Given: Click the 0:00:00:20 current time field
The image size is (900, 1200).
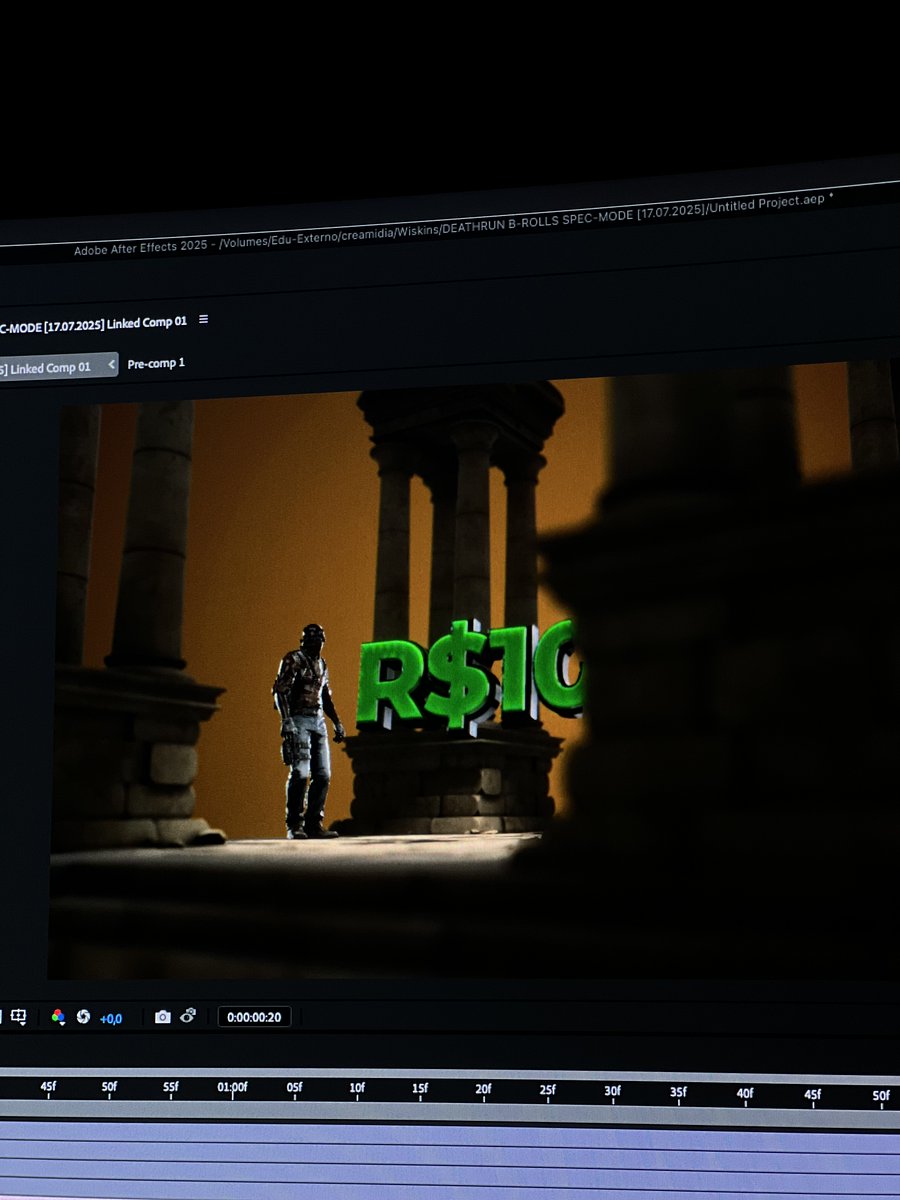Looking at the screenshot, I should tap(254, 1017).
